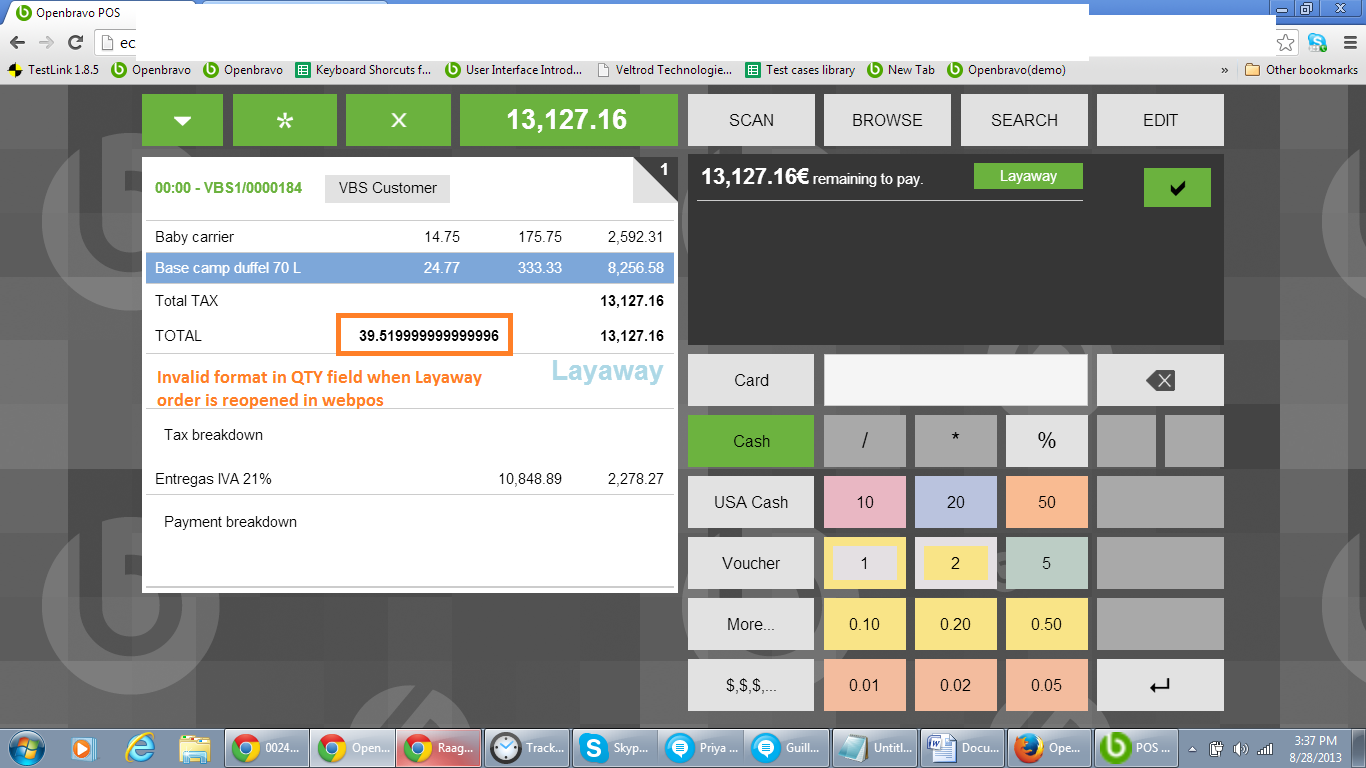
Task: Click the green asterisk button beside the menu arrow
Action: (x=285, y=120)
